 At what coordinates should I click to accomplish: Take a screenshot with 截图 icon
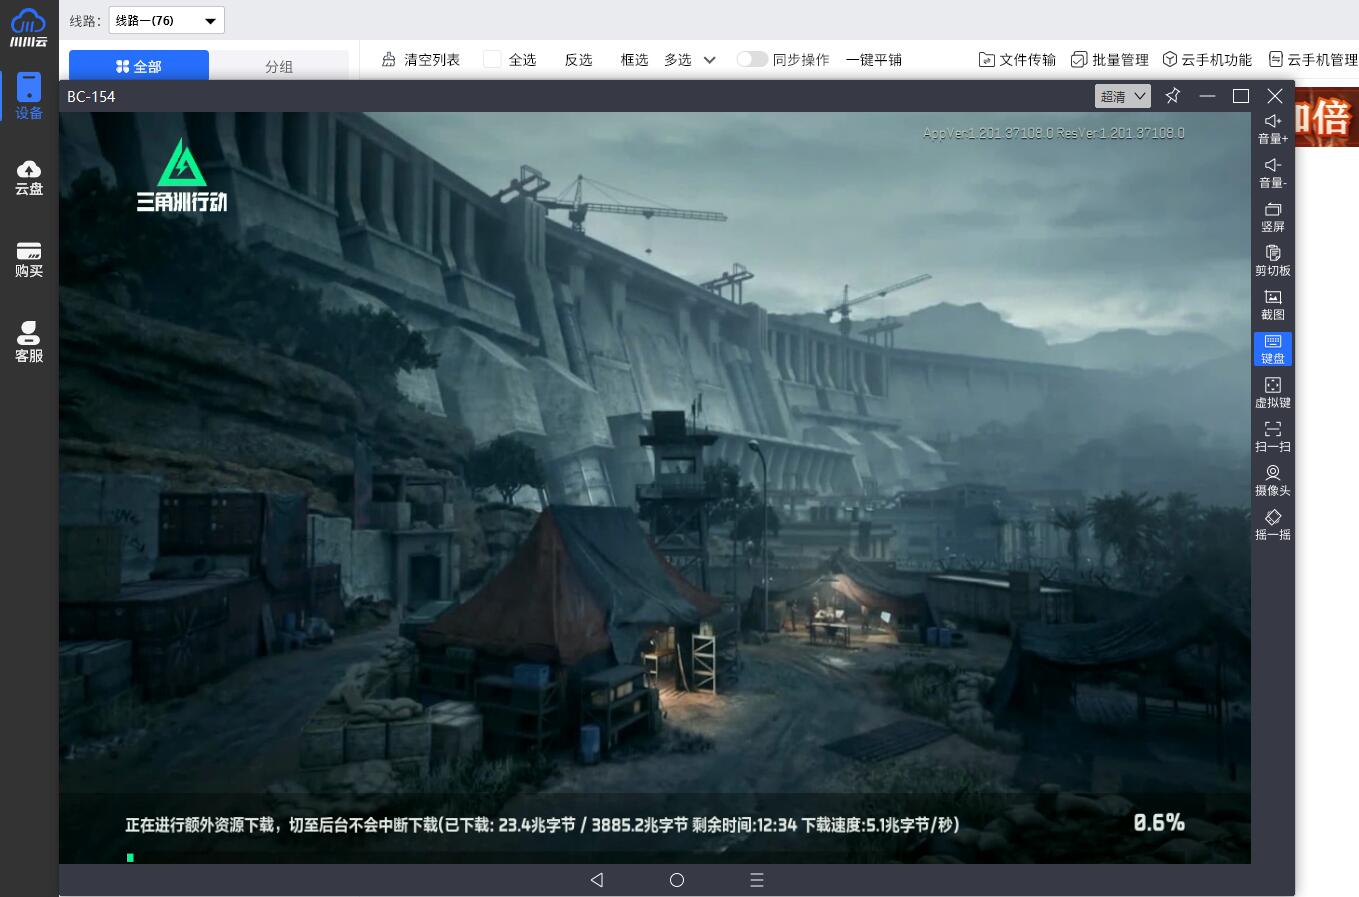click(1273, 305)
